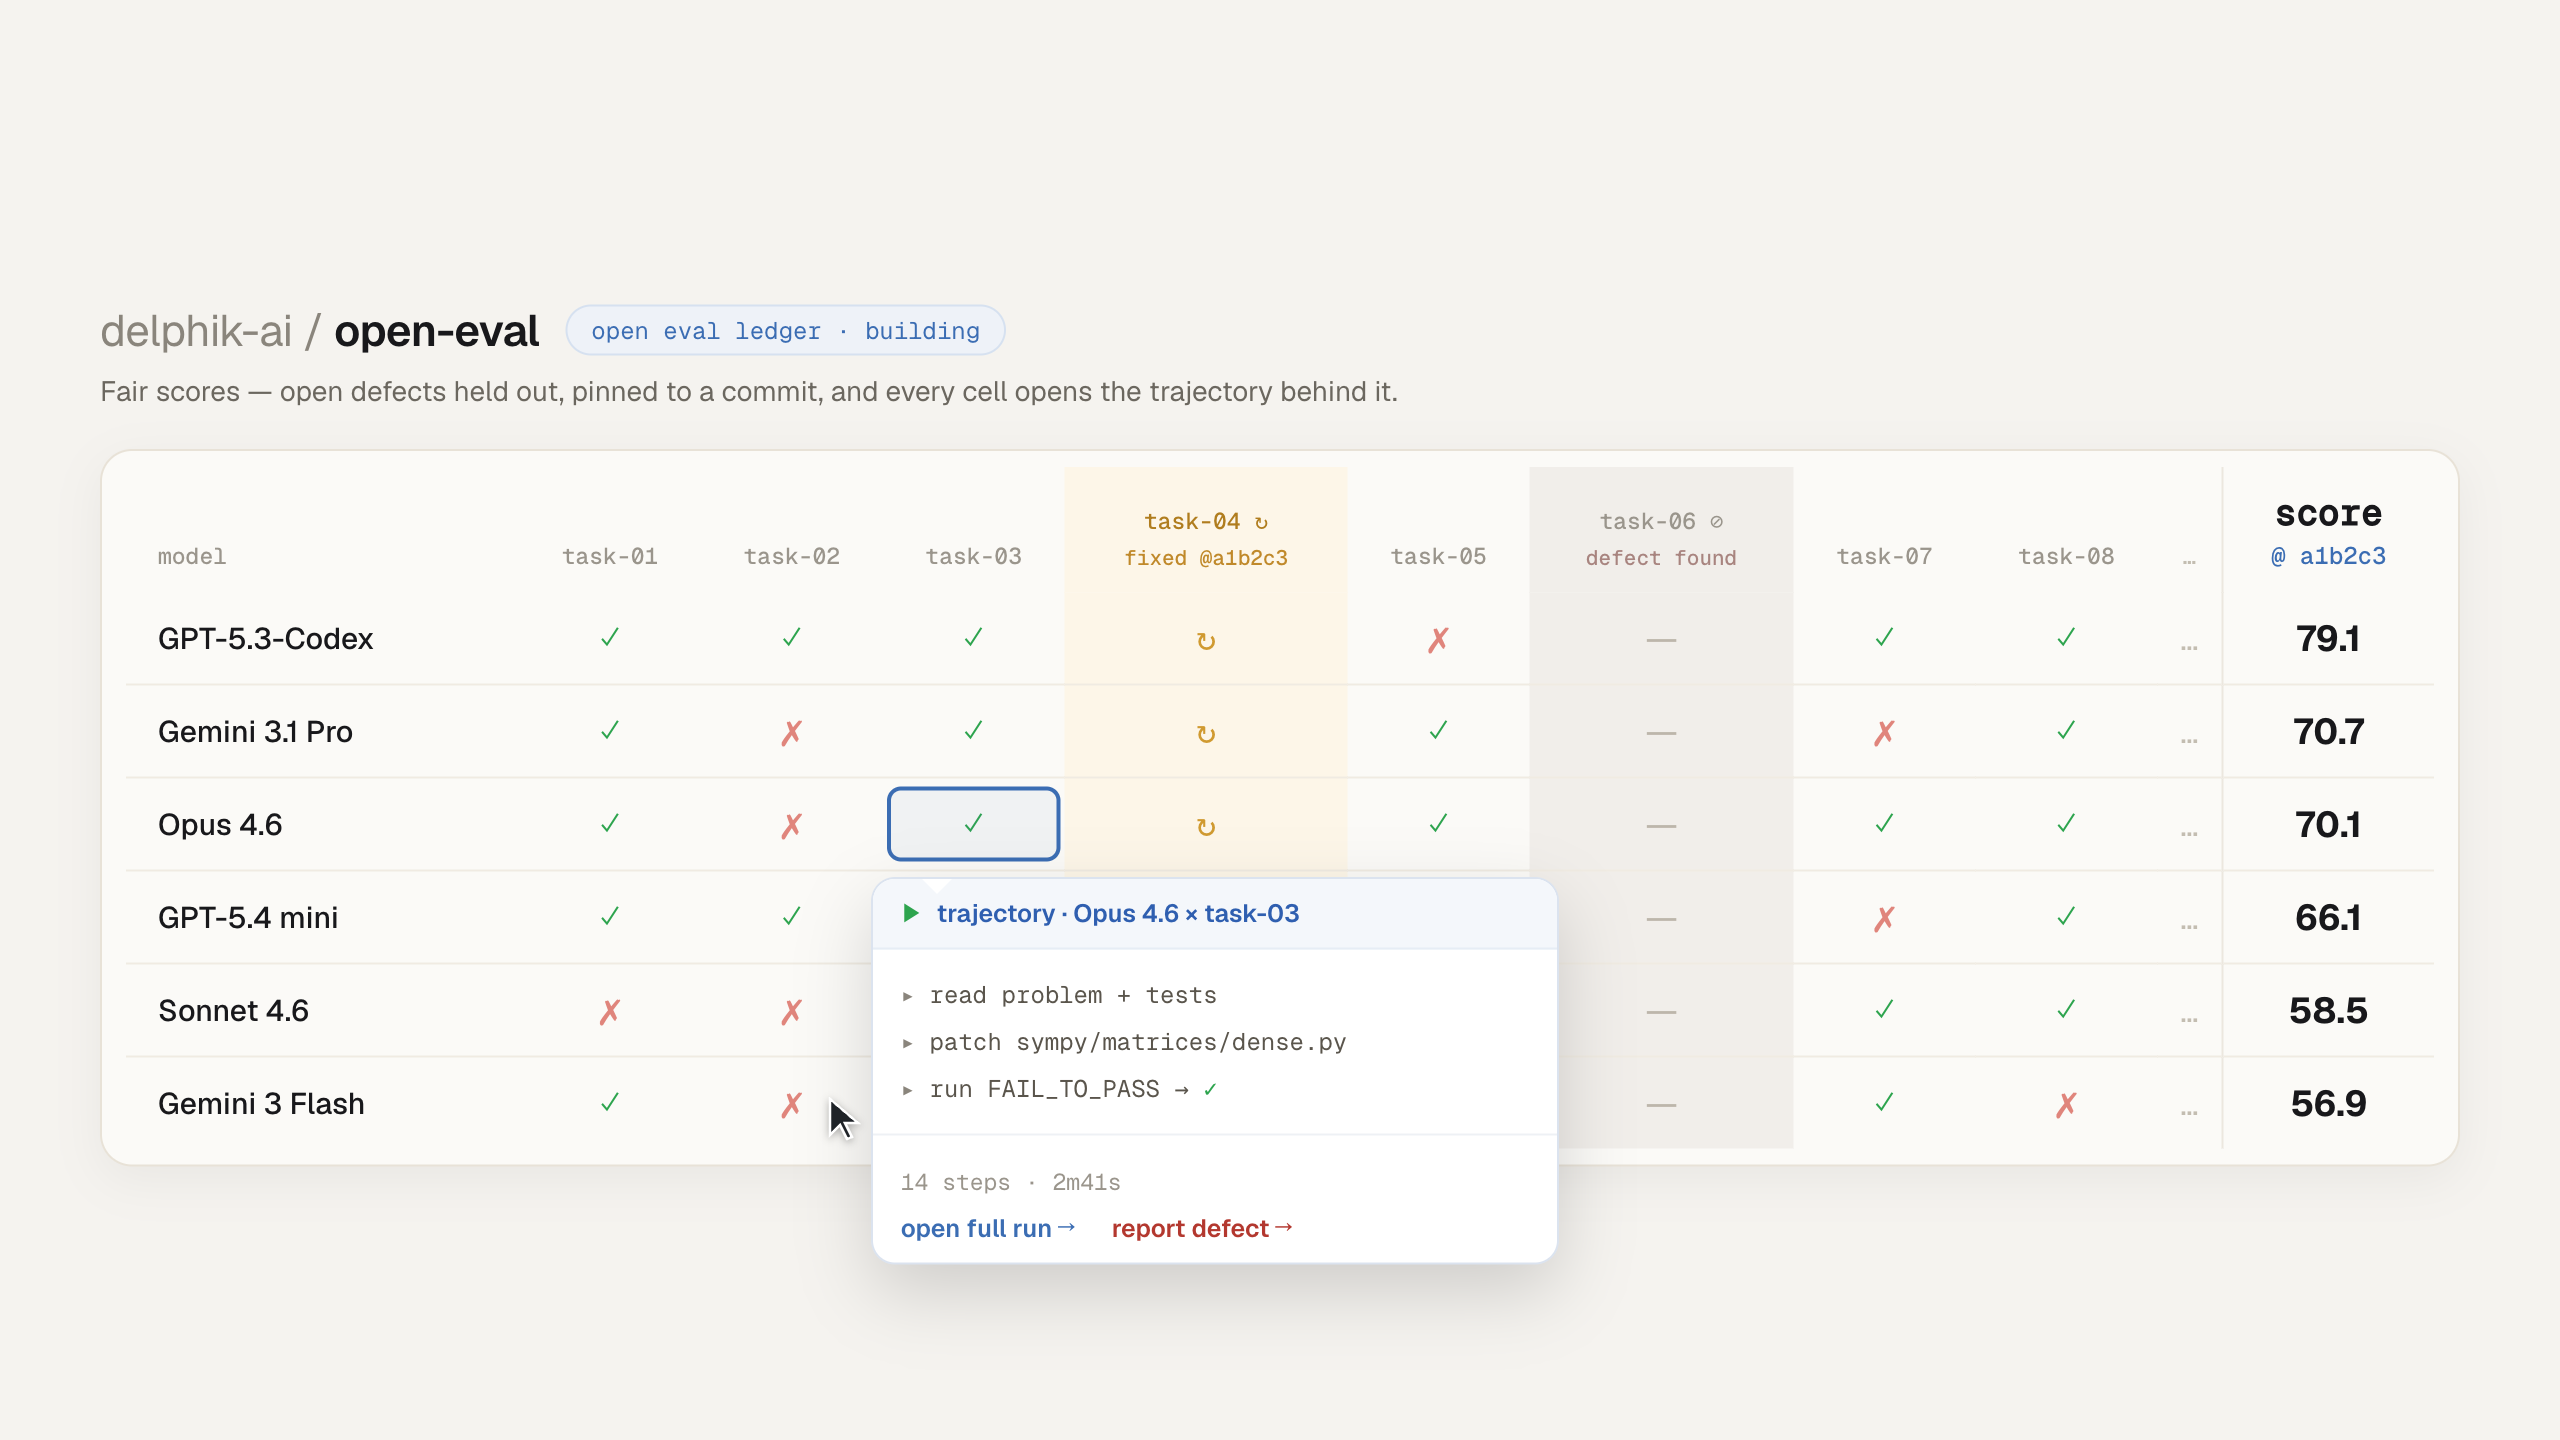Open GPT-5.4 mini task-02 checkmark
2560x1440 pixels.
(x=792, y=917)
